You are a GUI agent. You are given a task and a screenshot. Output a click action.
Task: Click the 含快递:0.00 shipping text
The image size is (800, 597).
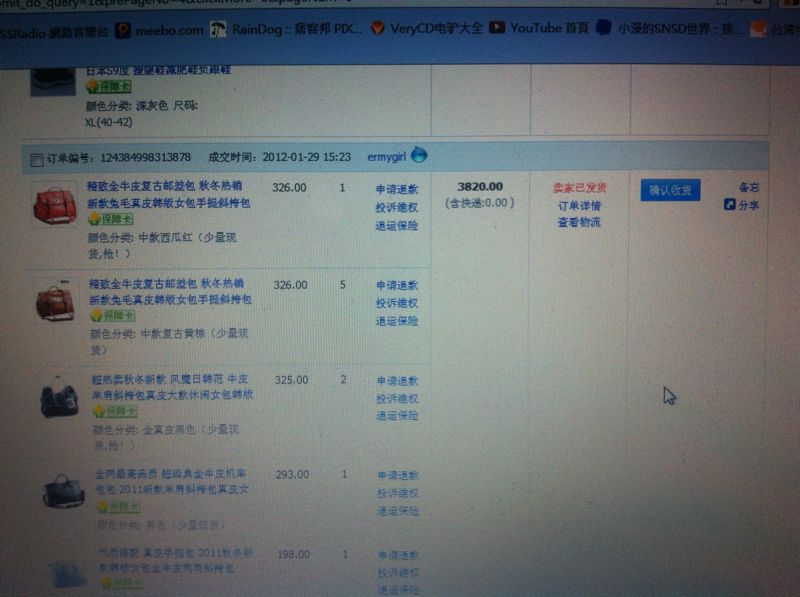[480, 203]
